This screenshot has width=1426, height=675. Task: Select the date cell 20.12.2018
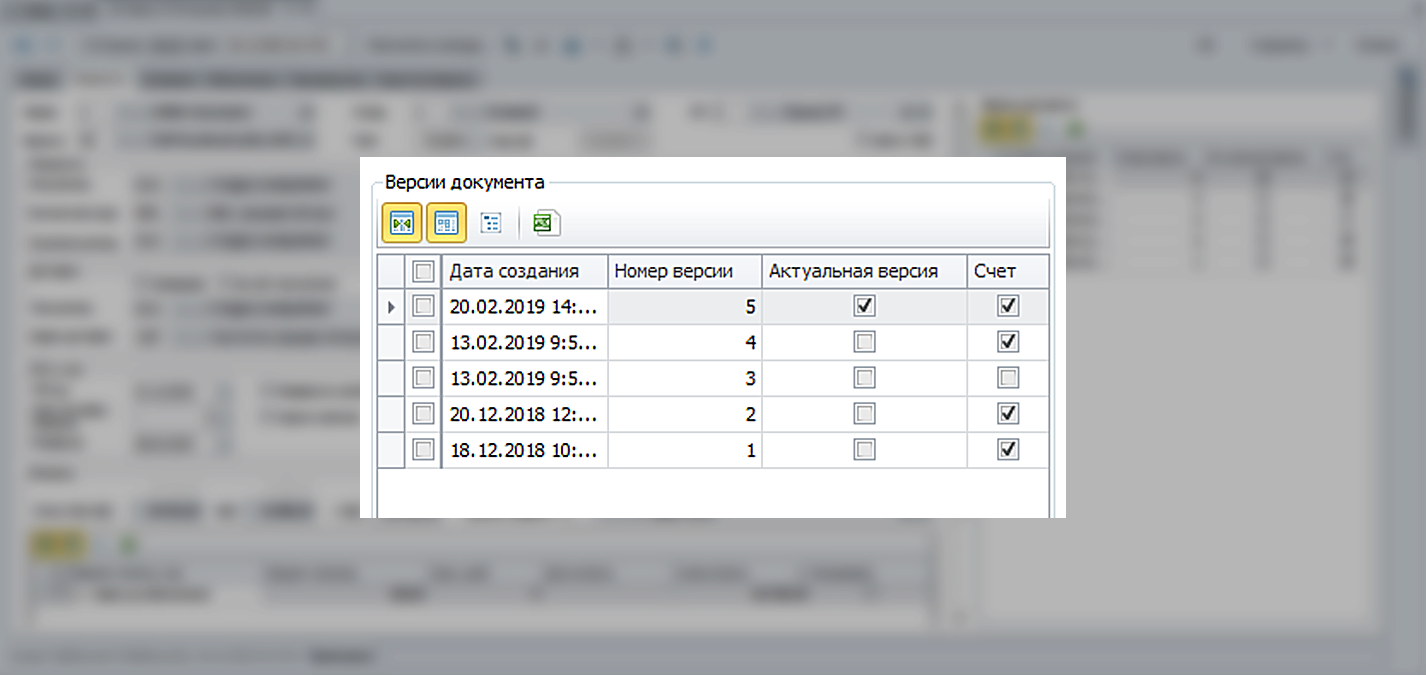(x=524, y=414)
